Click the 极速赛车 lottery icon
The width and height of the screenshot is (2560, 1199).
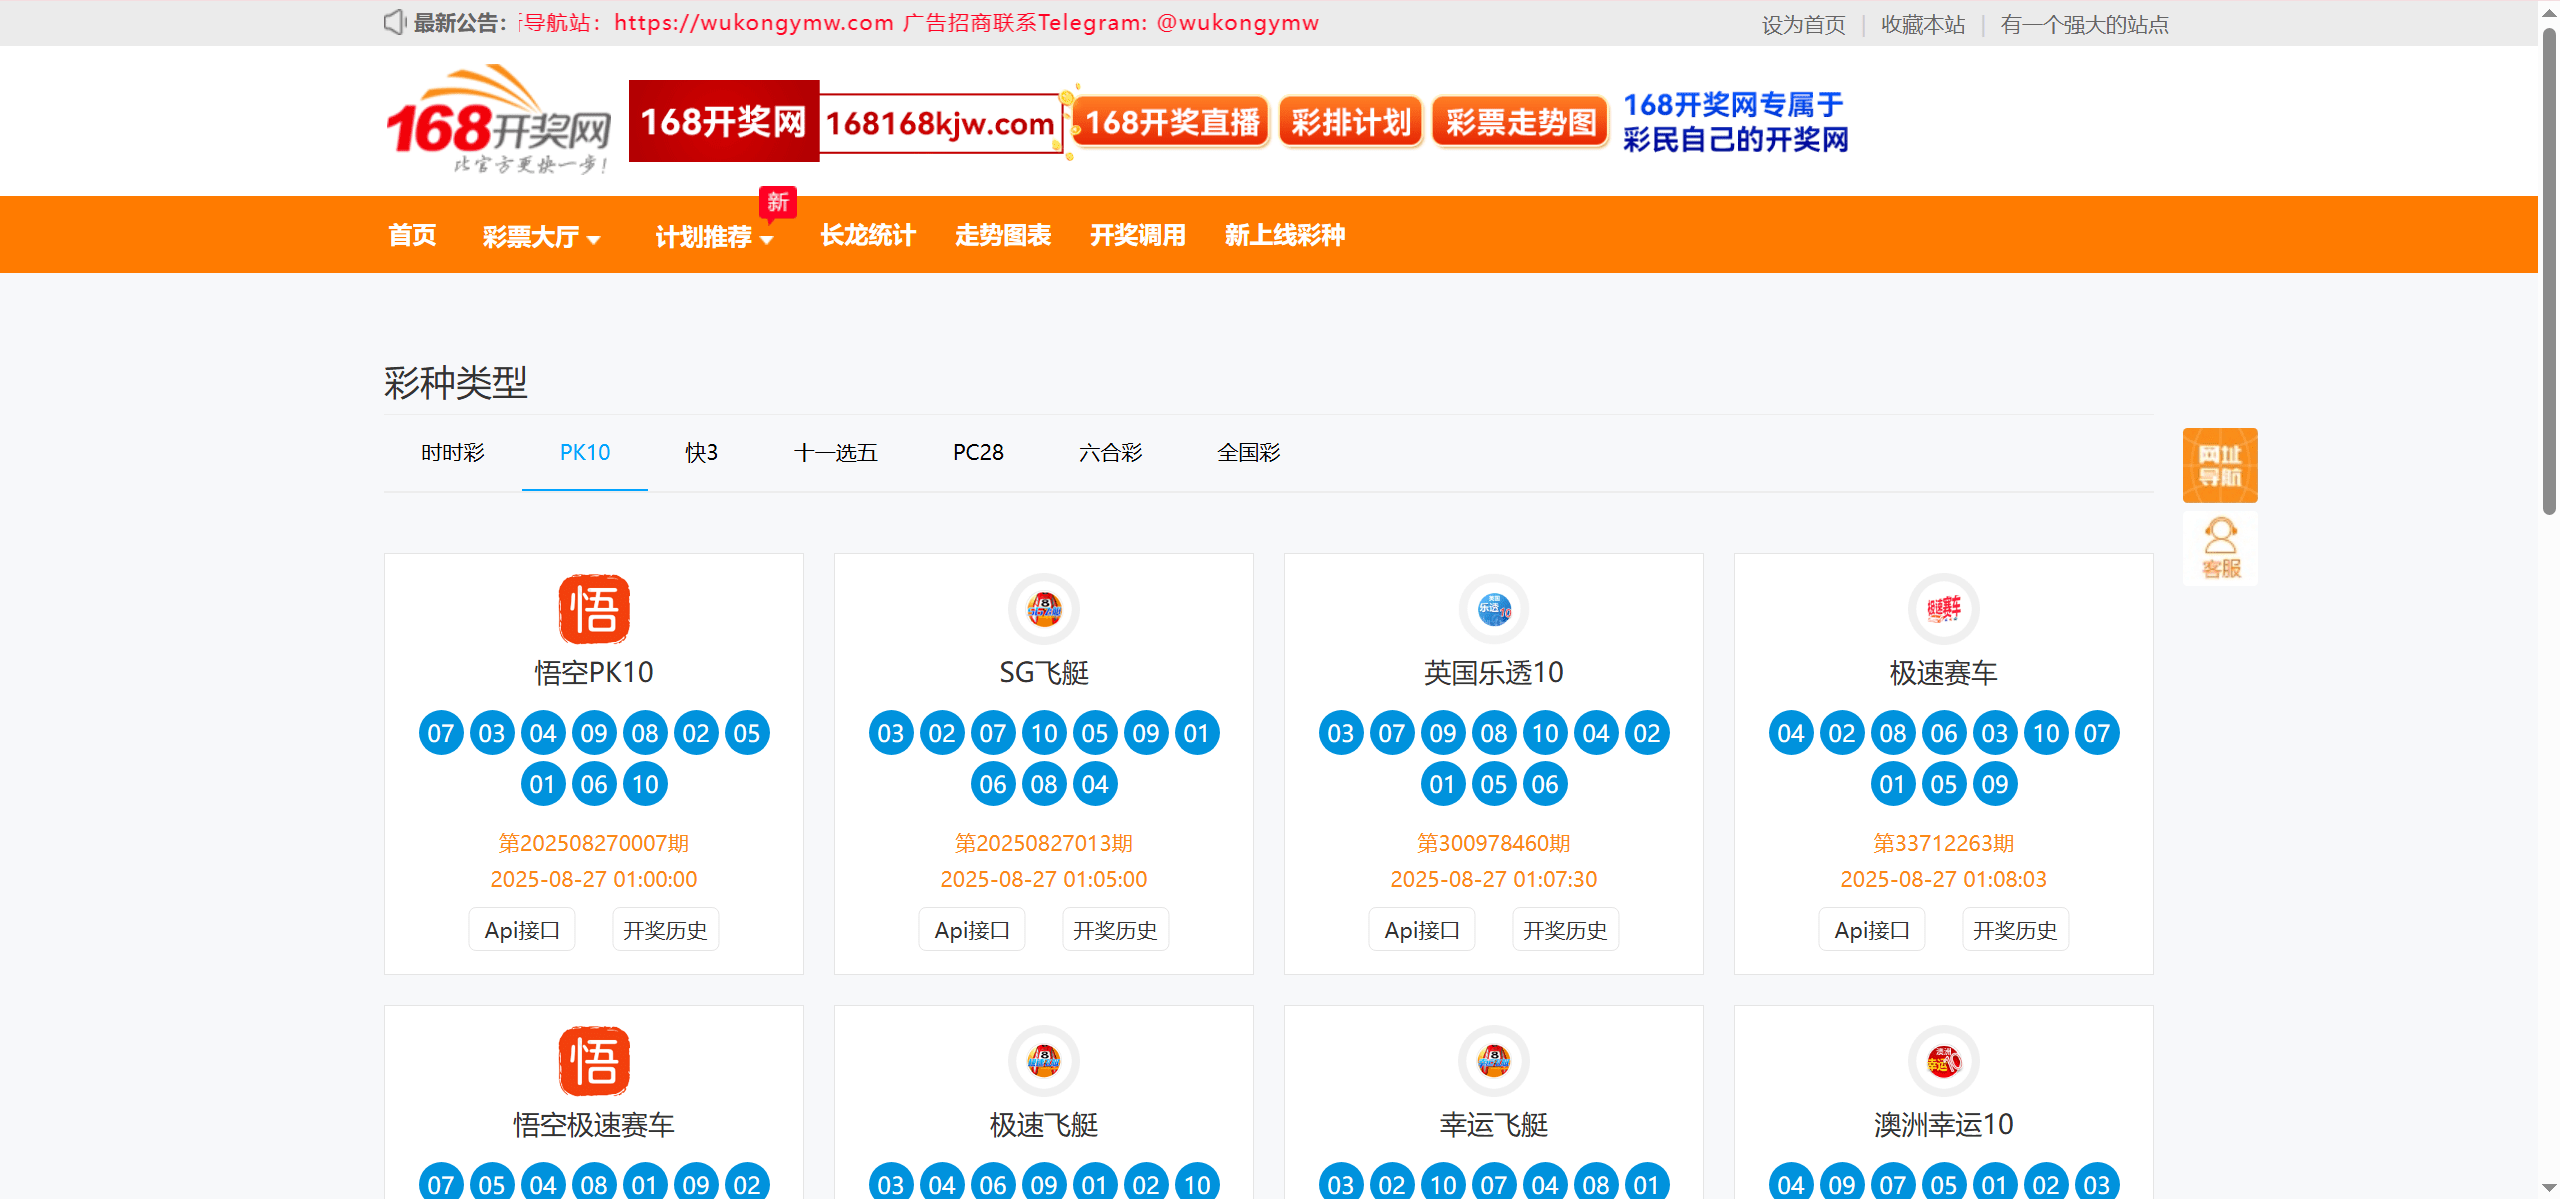pos(1943,609)
